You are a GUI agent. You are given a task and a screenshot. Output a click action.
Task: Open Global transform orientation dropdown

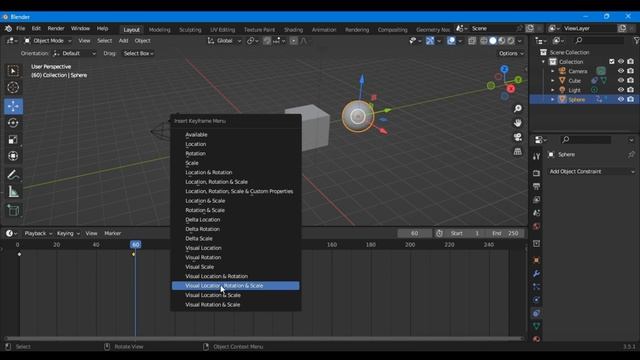point(224,41)
